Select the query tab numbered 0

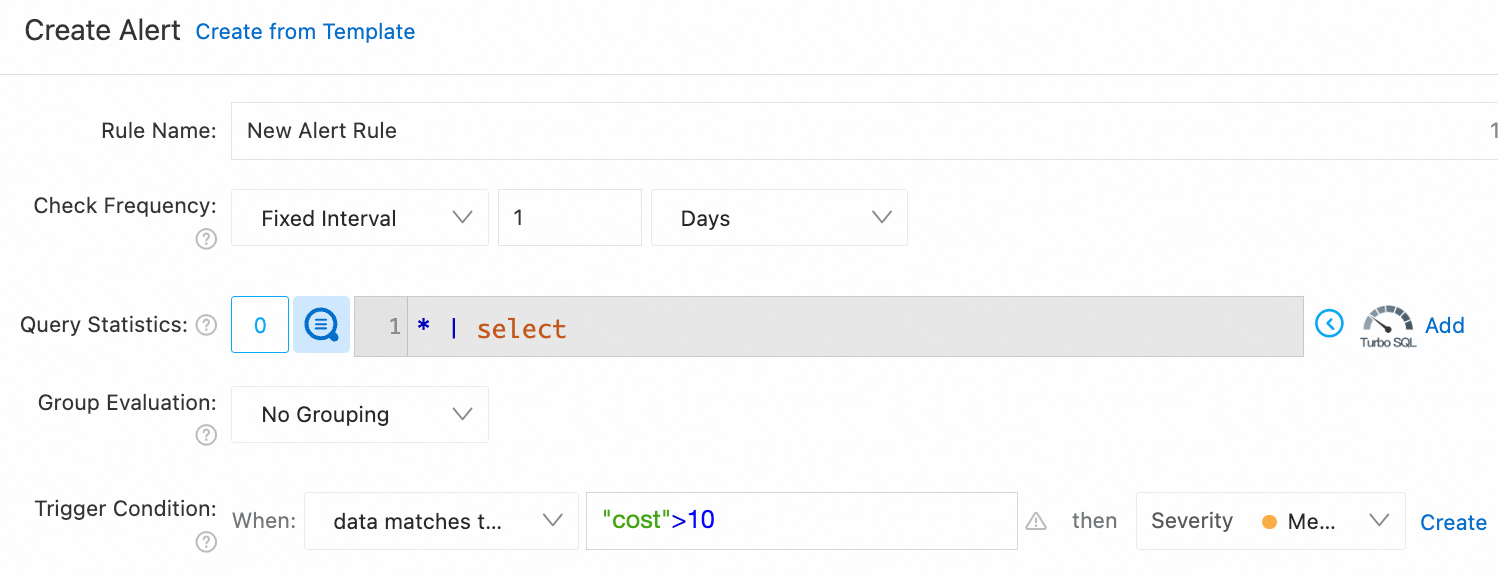[260, 325]
